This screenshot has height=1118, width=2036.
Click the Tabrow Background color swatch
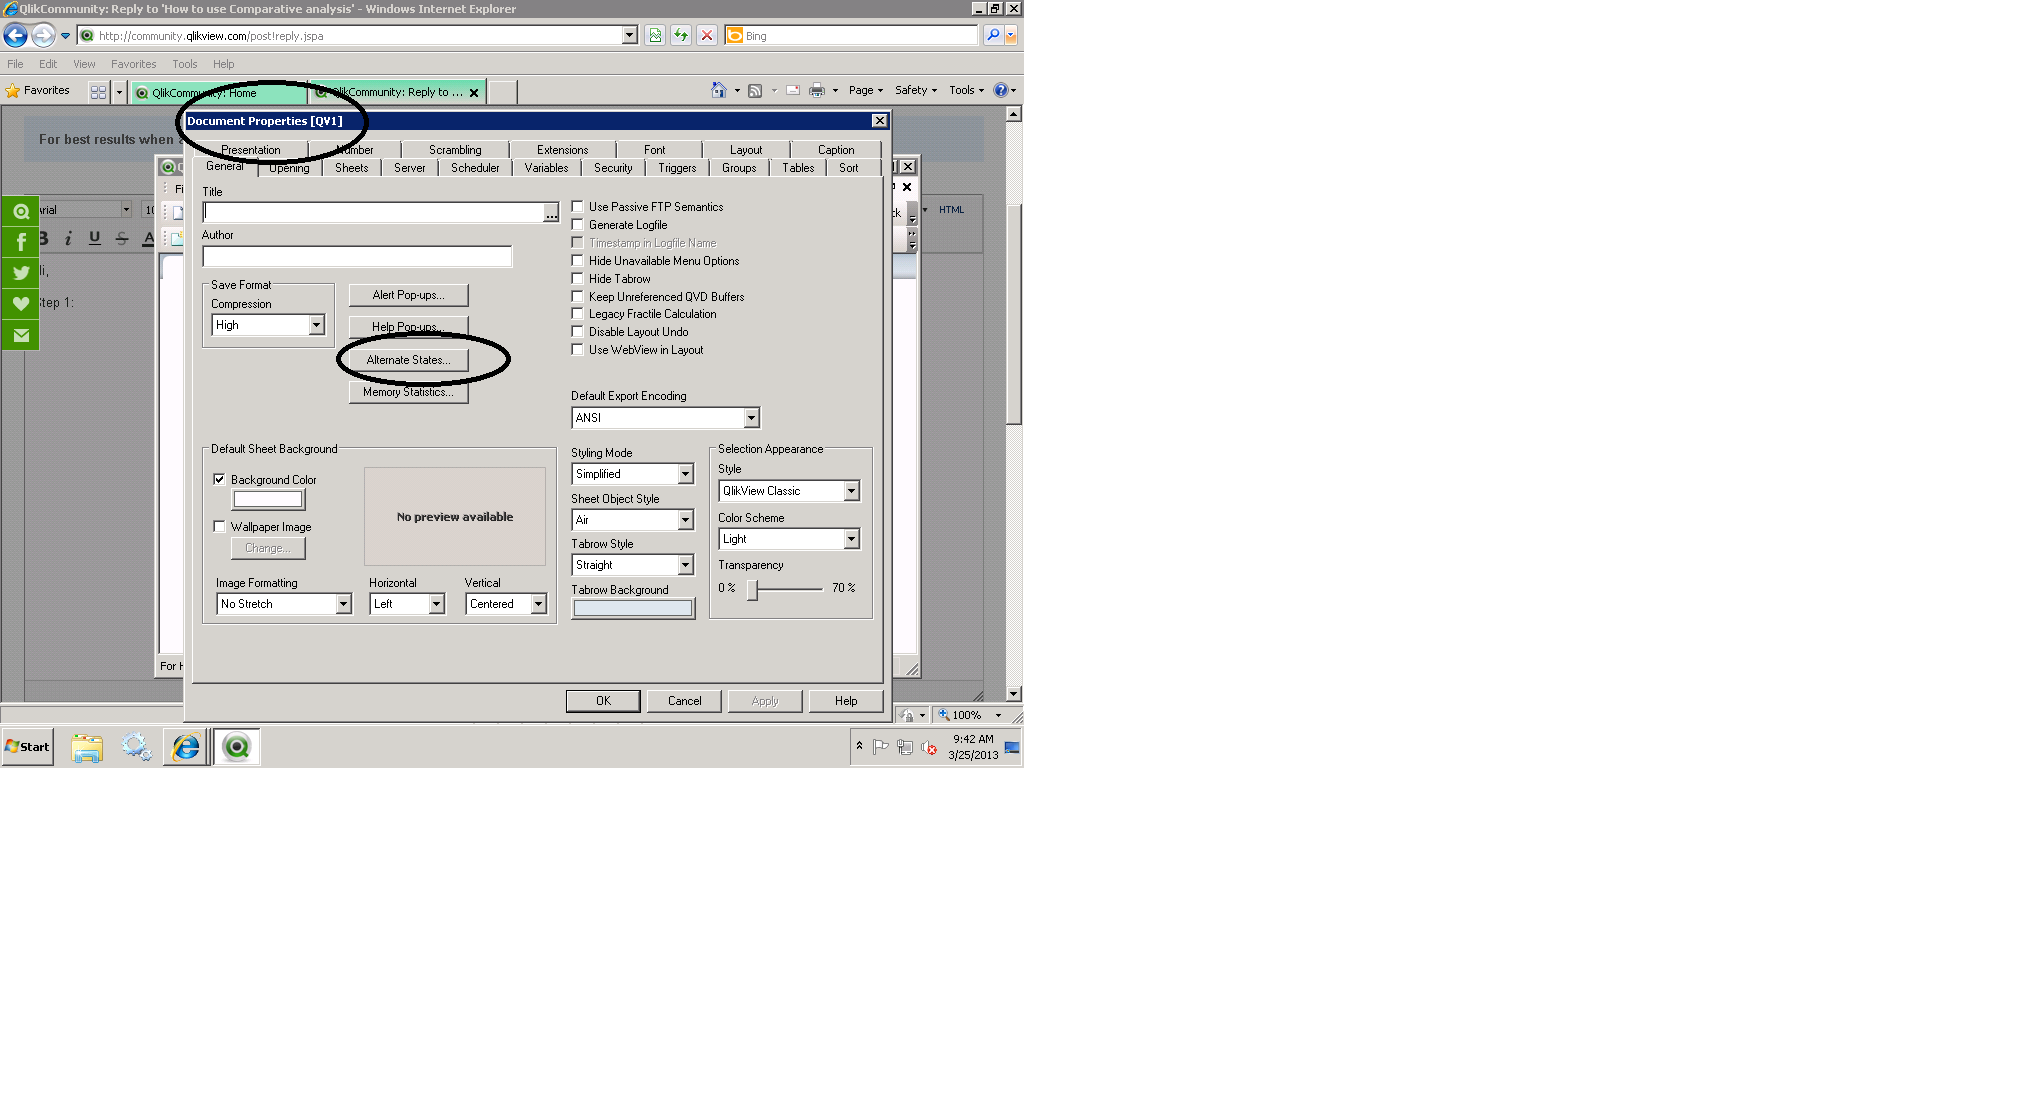(x=632, y=608)
